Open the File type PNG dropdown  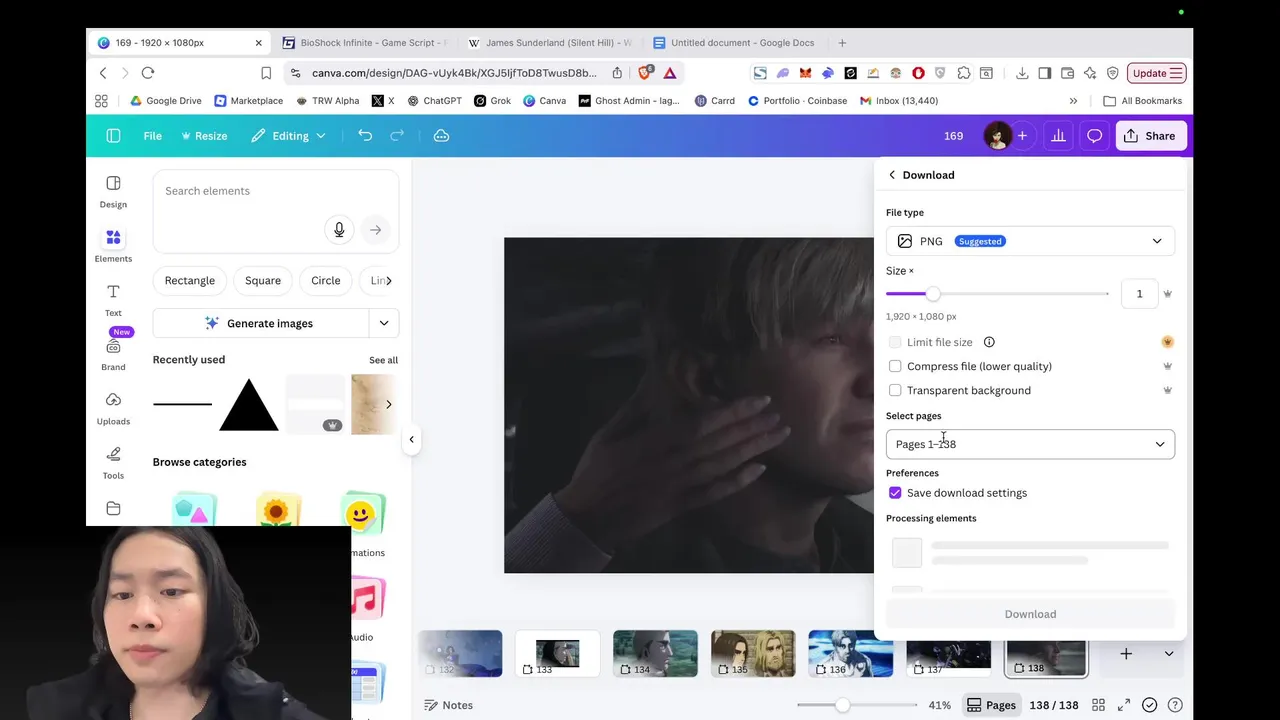1030,241
